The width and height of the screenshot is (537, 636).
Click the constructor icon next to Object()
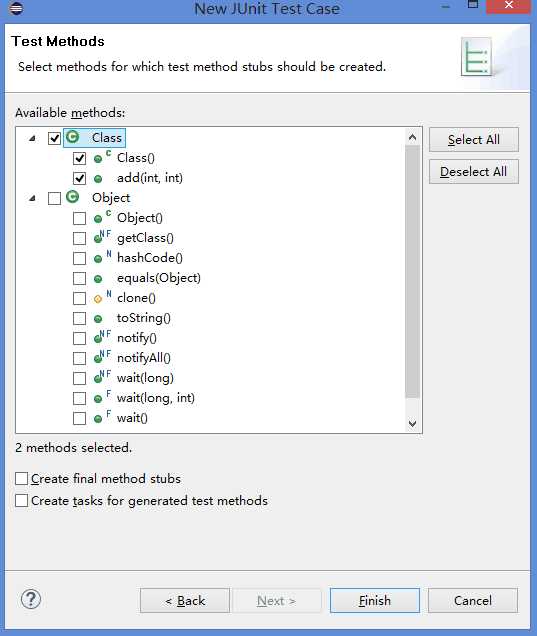click(x=102, y=217)
